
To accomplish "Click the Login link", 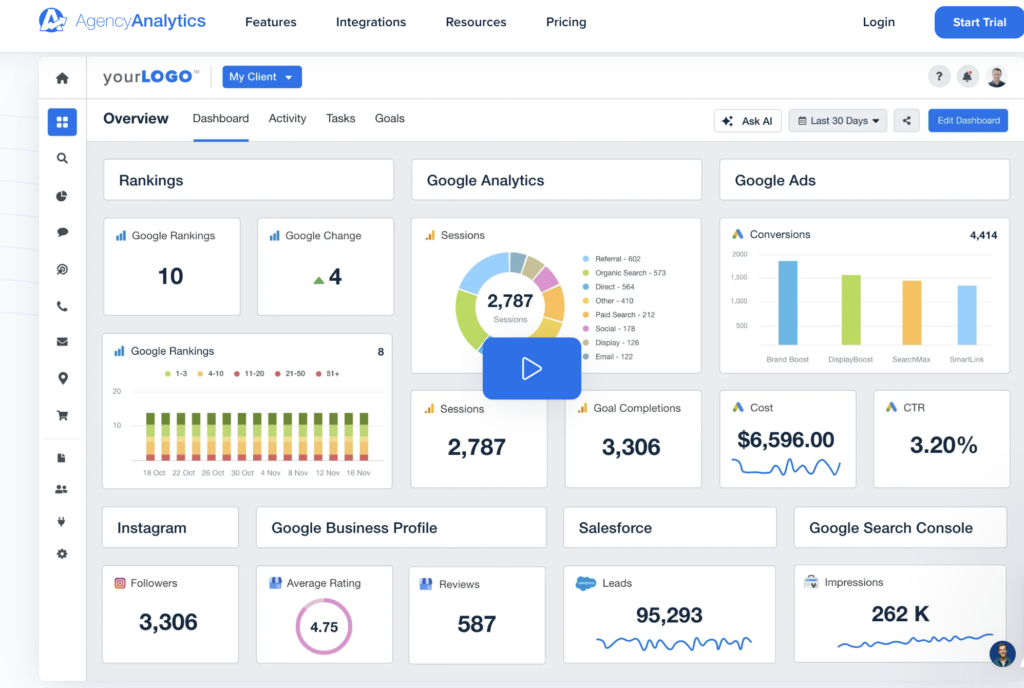I will point(878,22).
